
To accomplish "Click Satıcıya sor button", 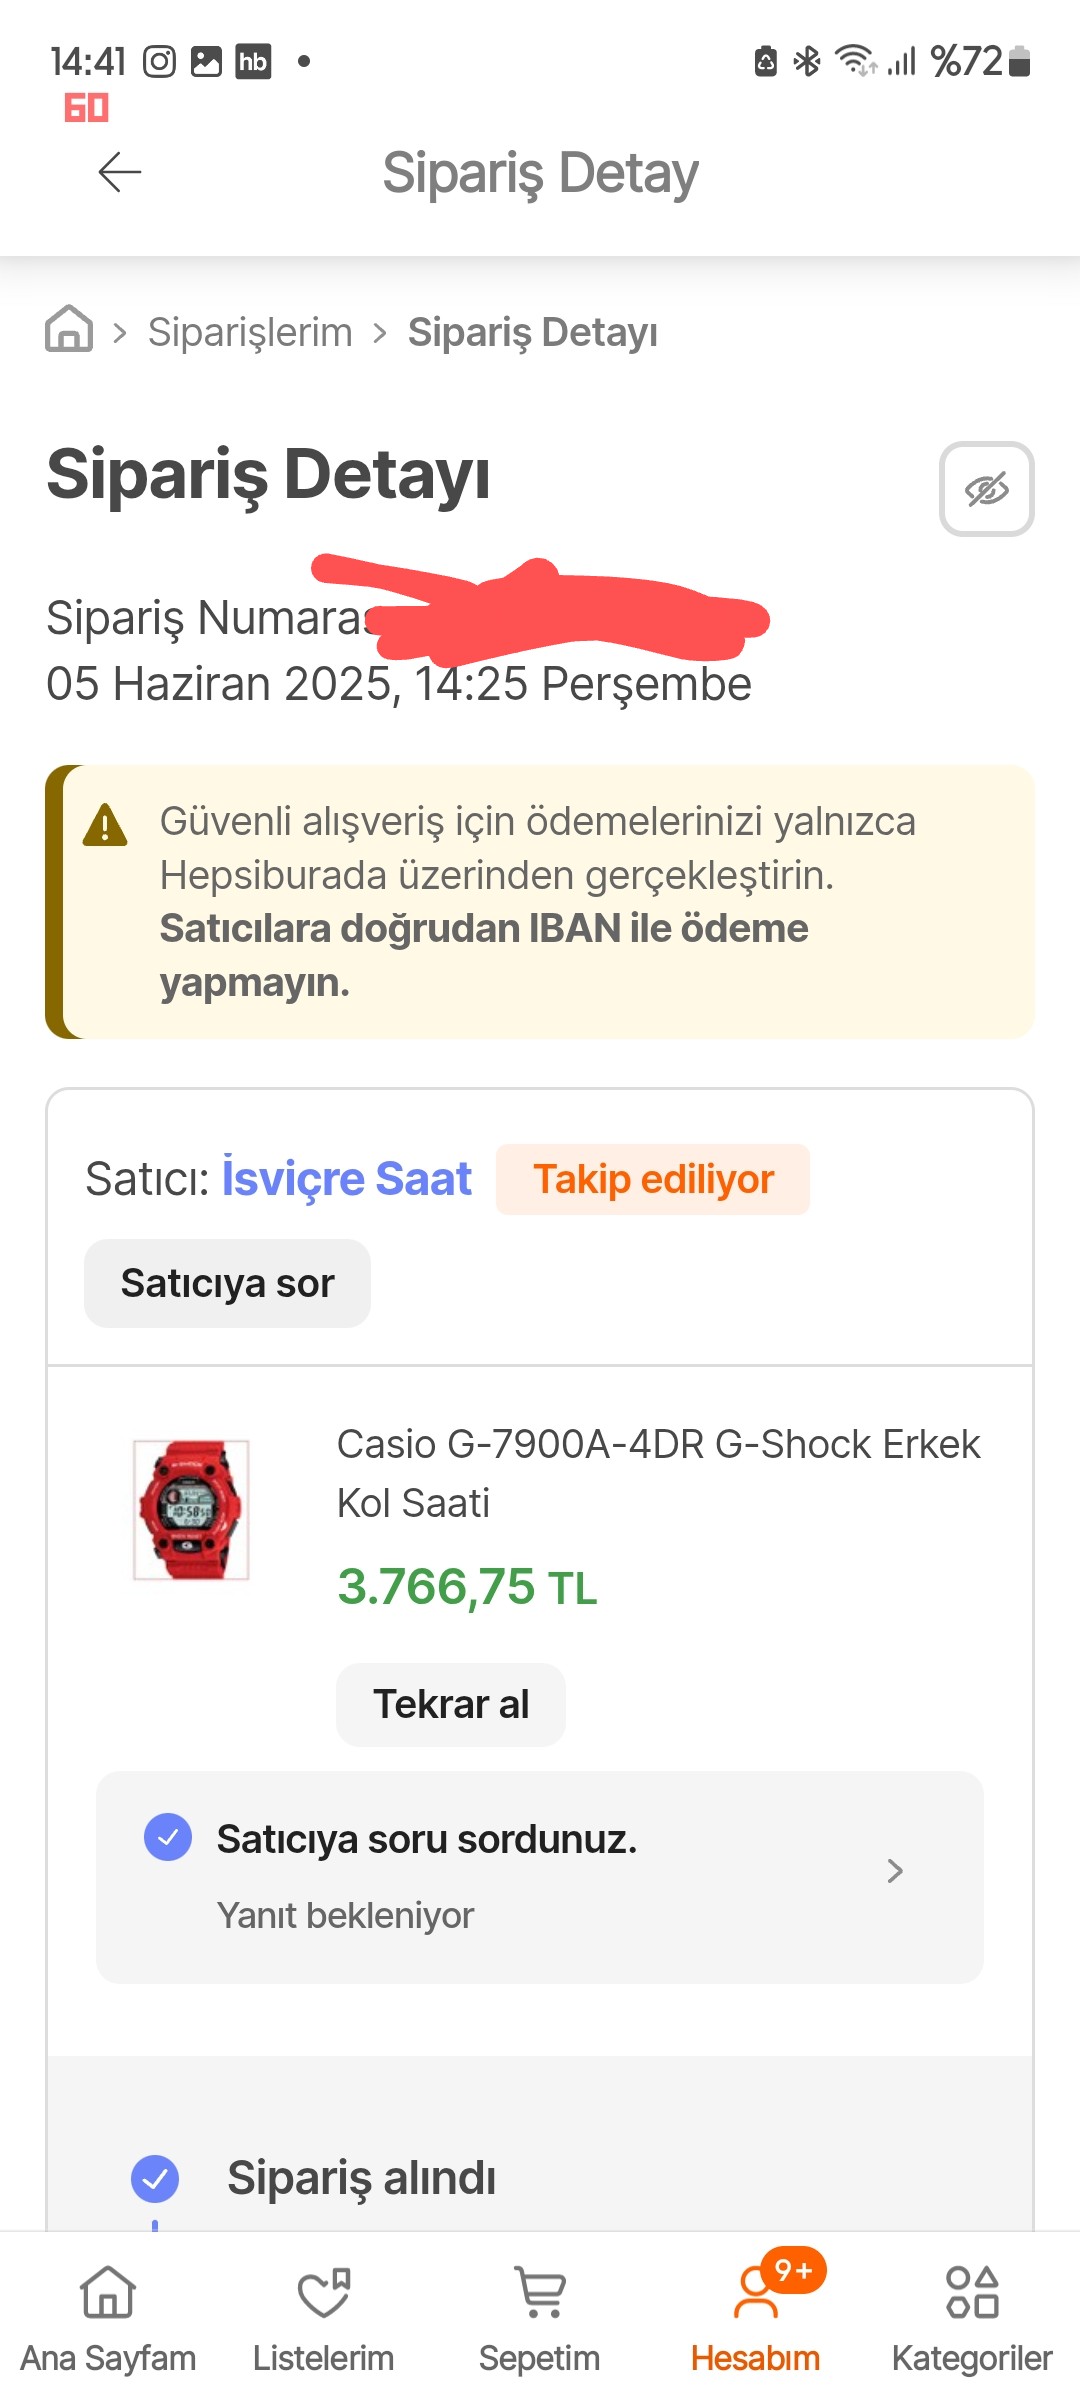I will 227,1283.
